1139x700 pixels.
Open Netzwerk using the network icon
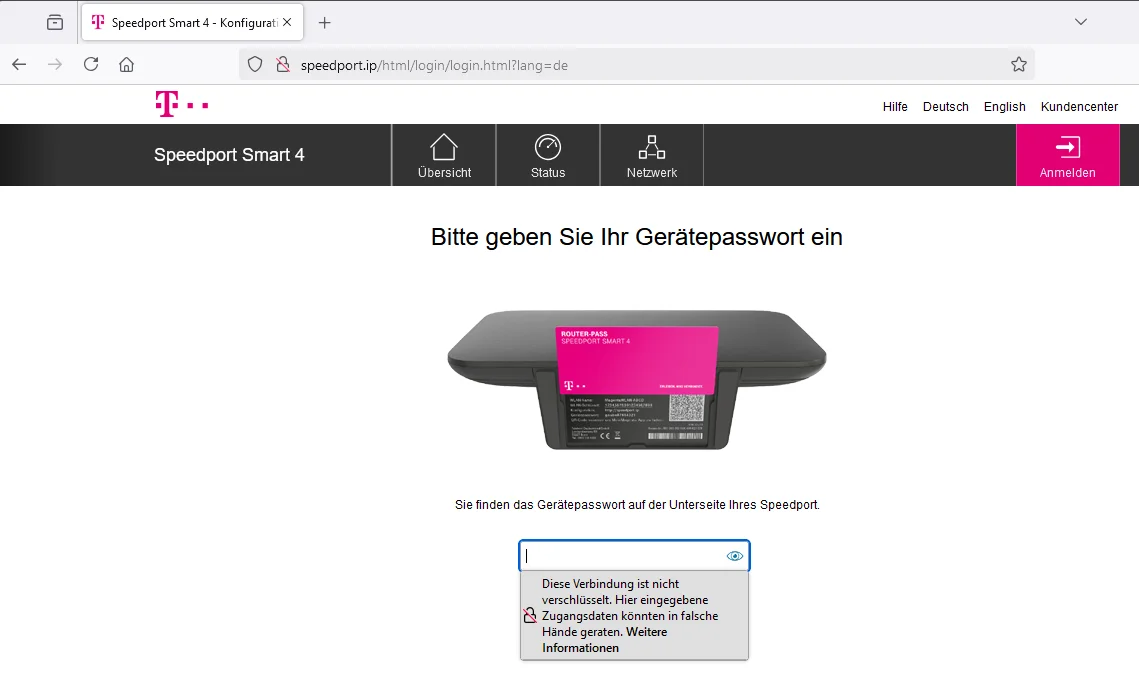point(651,147)
